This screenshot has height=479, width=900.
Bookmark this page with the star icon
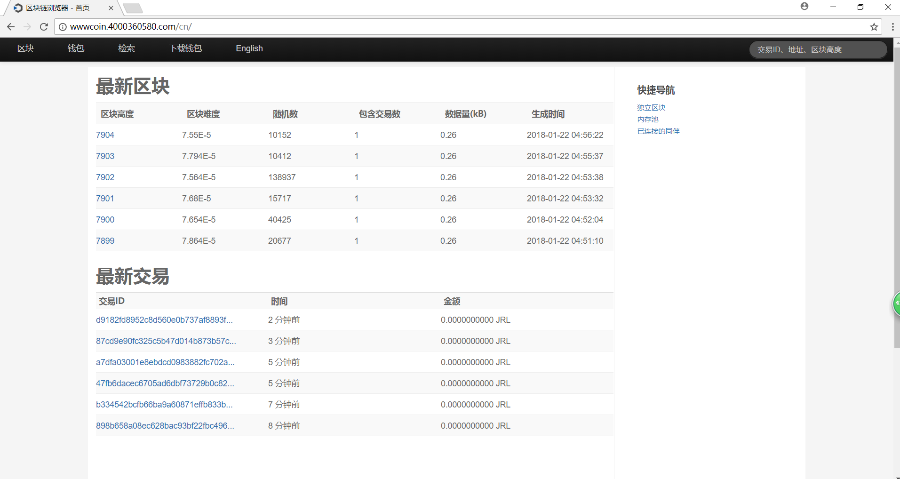pos(874,26)
